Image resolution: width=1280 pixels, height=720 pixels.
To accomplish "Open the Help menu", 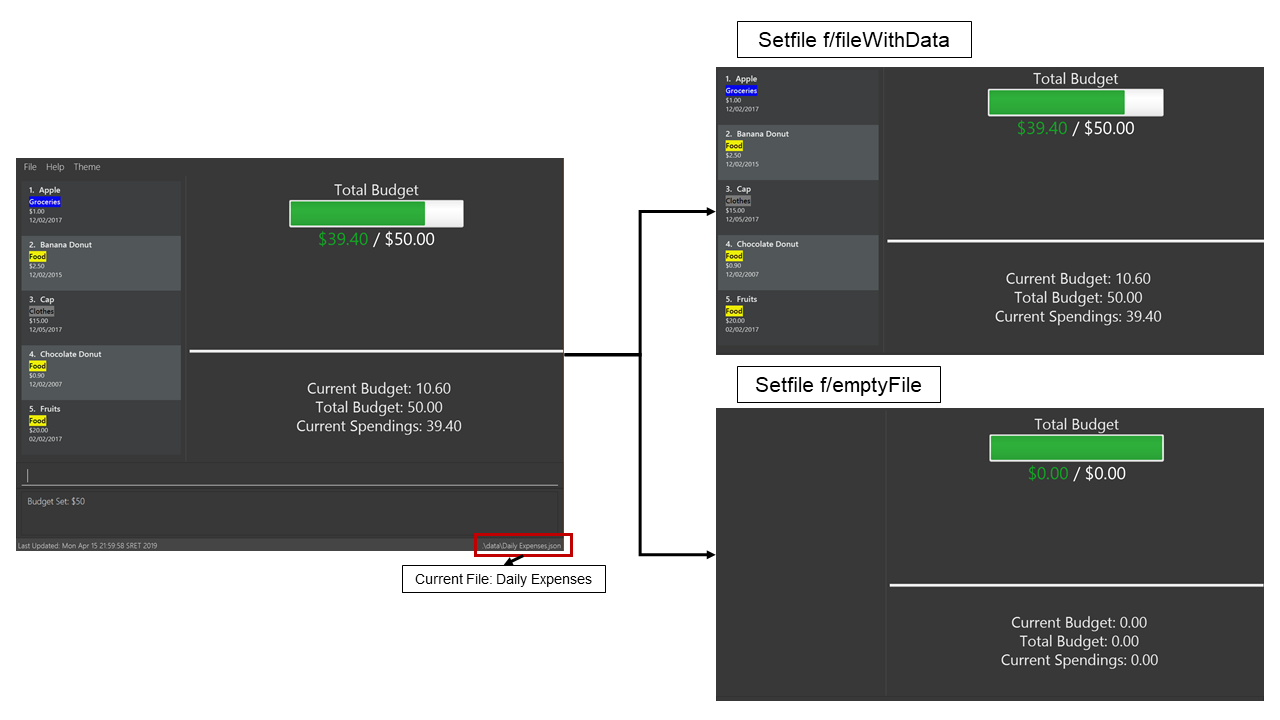I will [x=55, y=167].
